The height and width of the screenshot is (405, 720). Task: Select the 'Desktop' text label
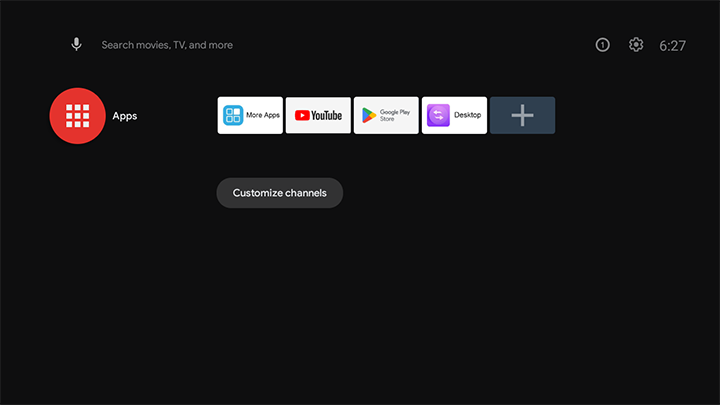[x=467, y=115]
